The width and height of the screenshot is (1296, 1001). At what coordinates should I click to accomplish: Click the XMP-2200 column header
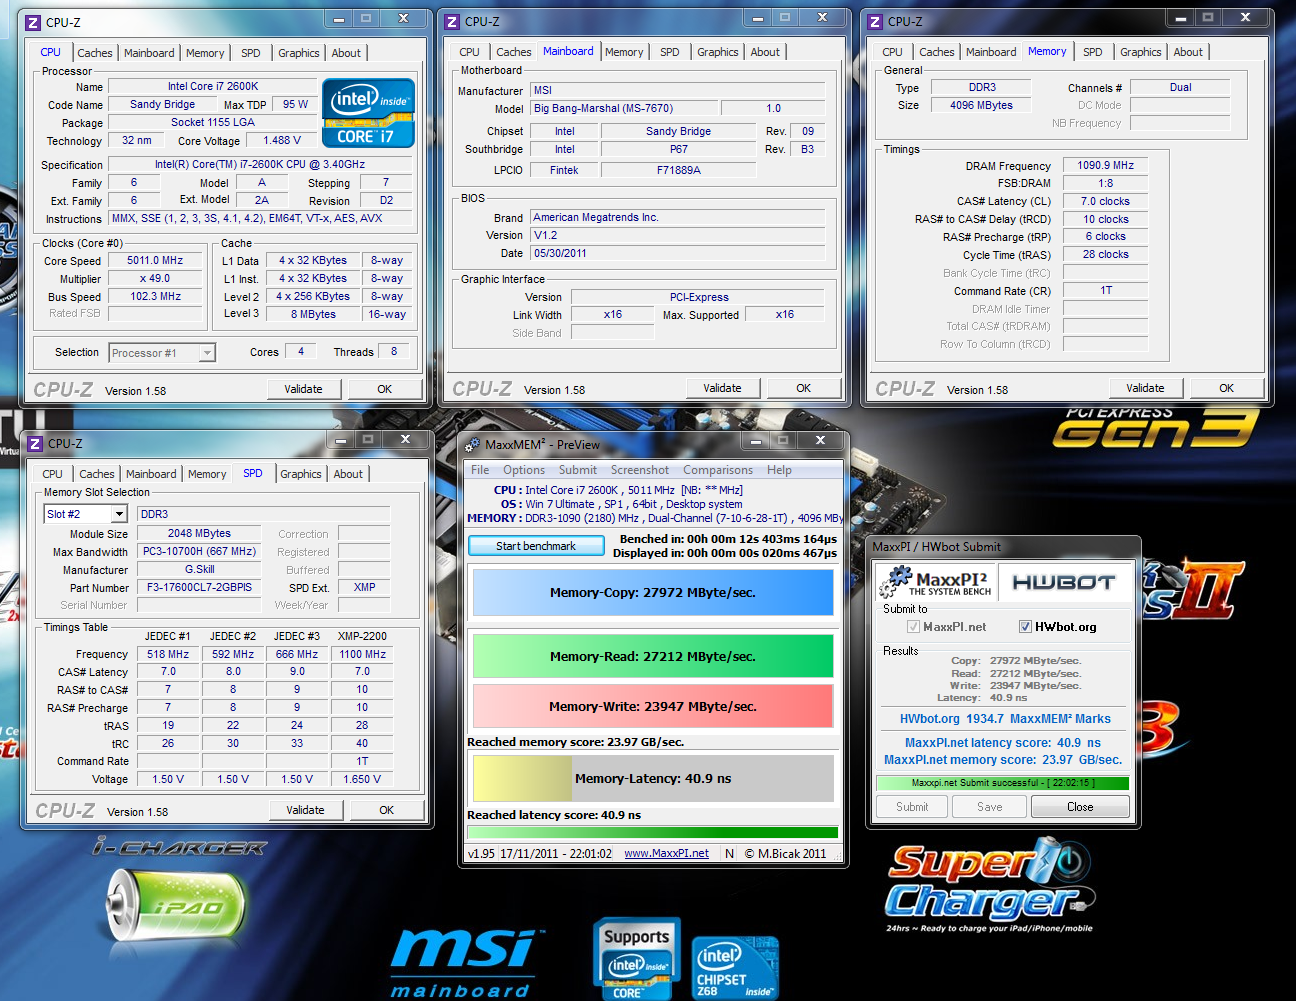362,636
